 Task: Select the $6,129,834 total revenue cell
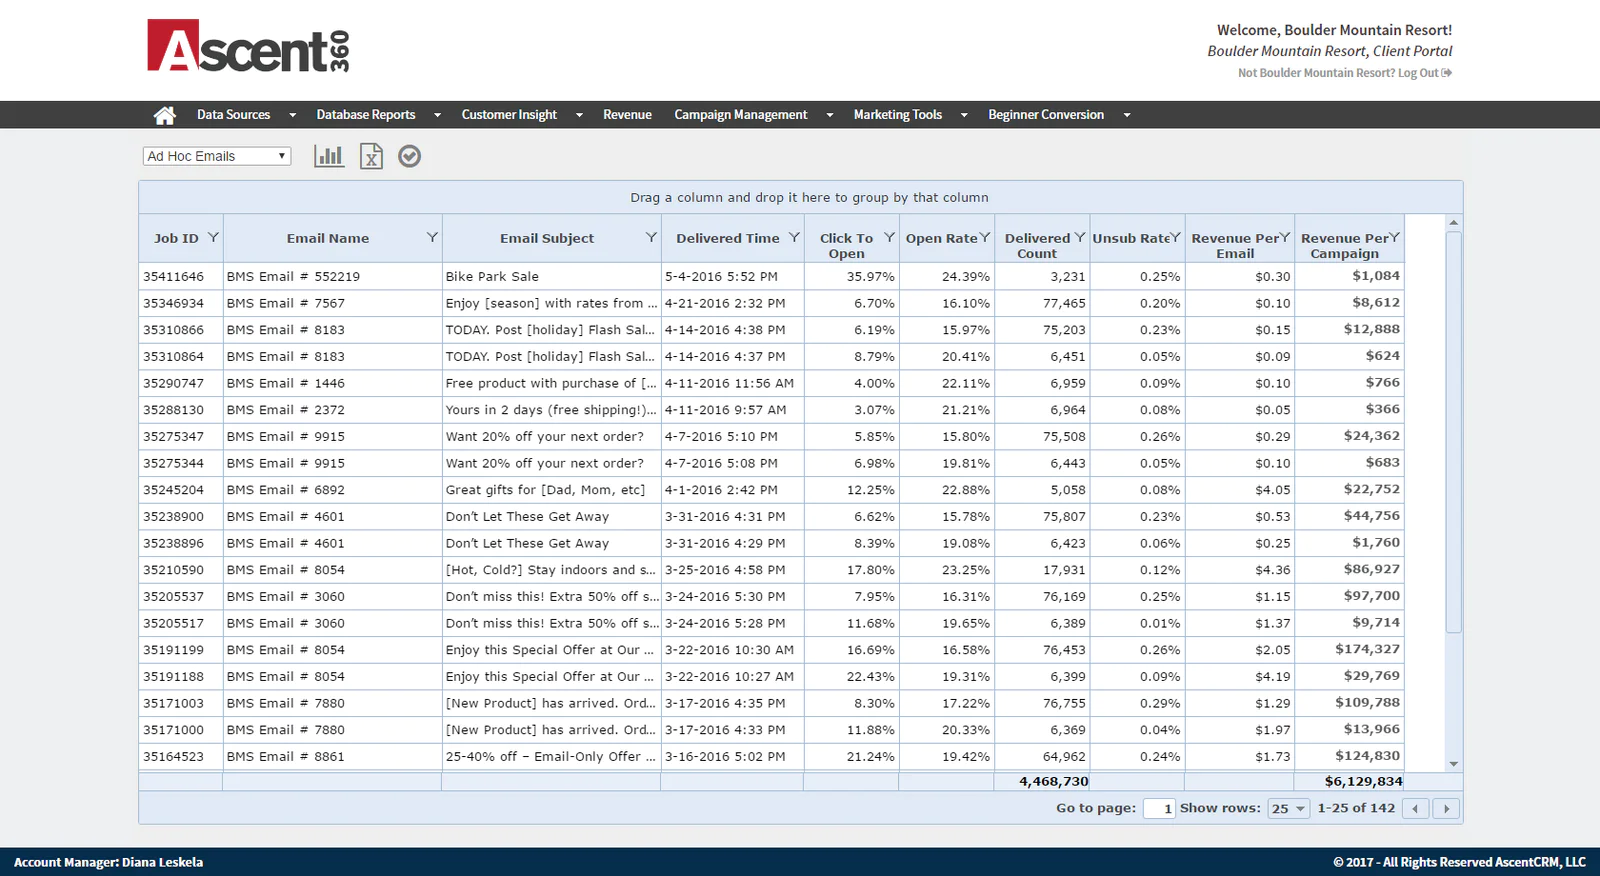pos(1350,781)
